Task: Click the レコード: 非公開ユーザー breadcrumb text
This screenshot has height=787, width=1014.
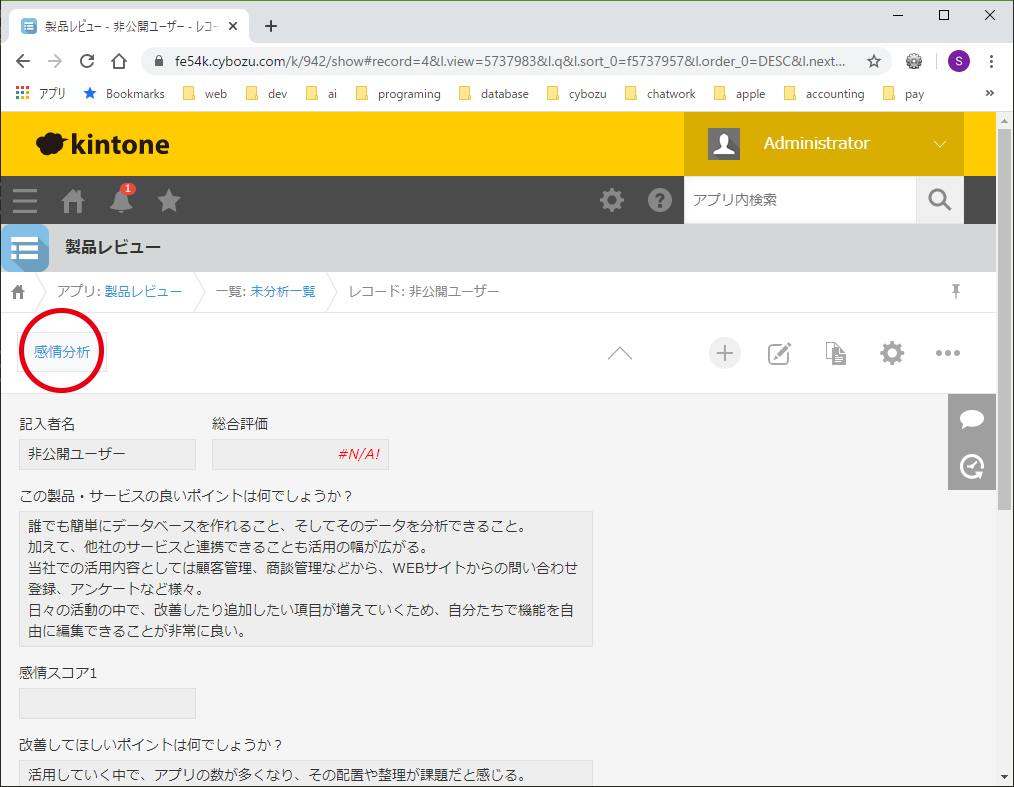Action: (x=424, y=292)
